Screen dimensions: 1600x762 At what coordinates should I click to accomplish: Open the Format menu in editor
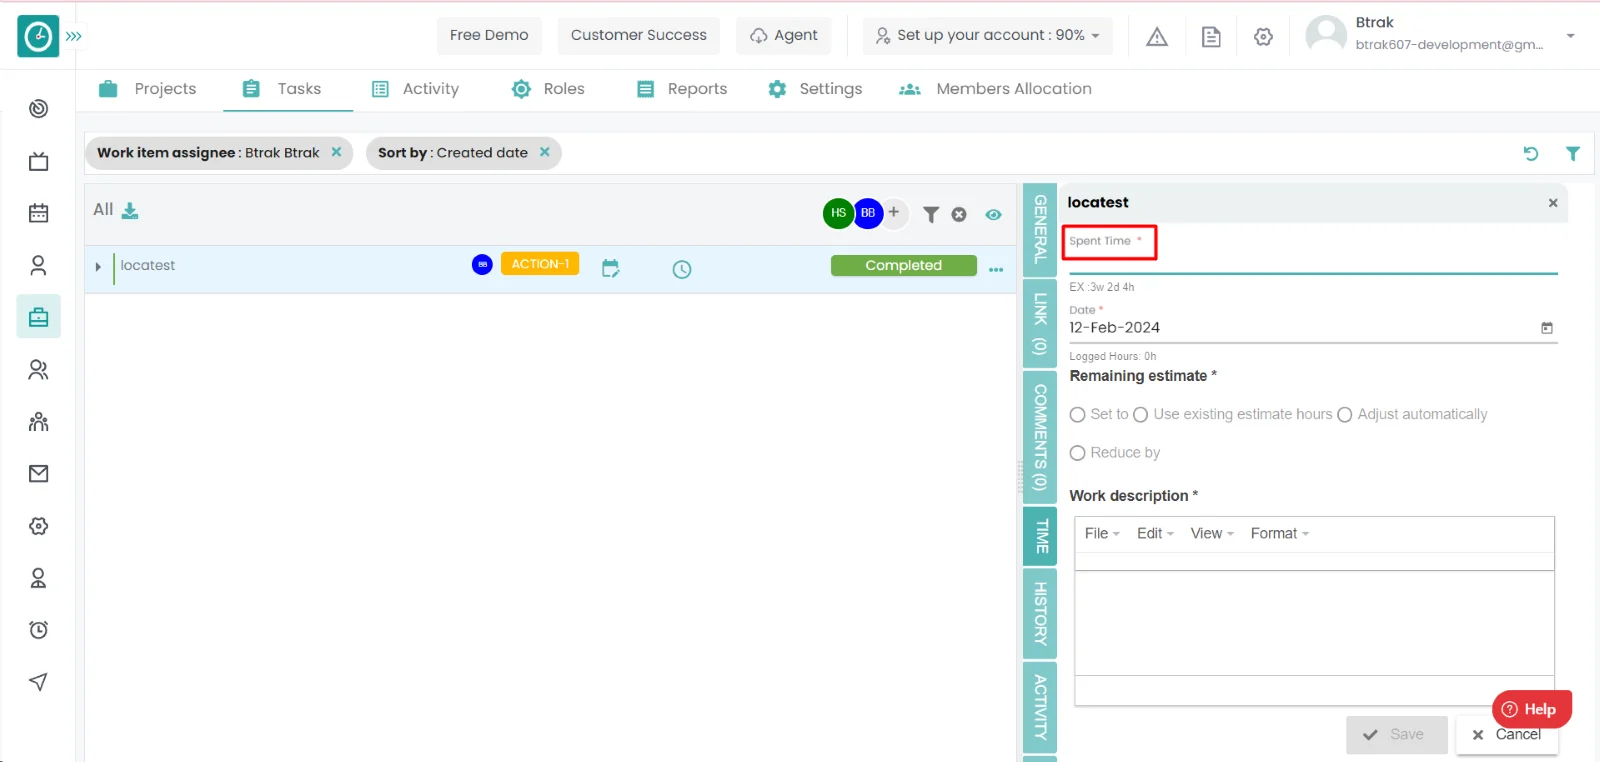pos(1278,534)
